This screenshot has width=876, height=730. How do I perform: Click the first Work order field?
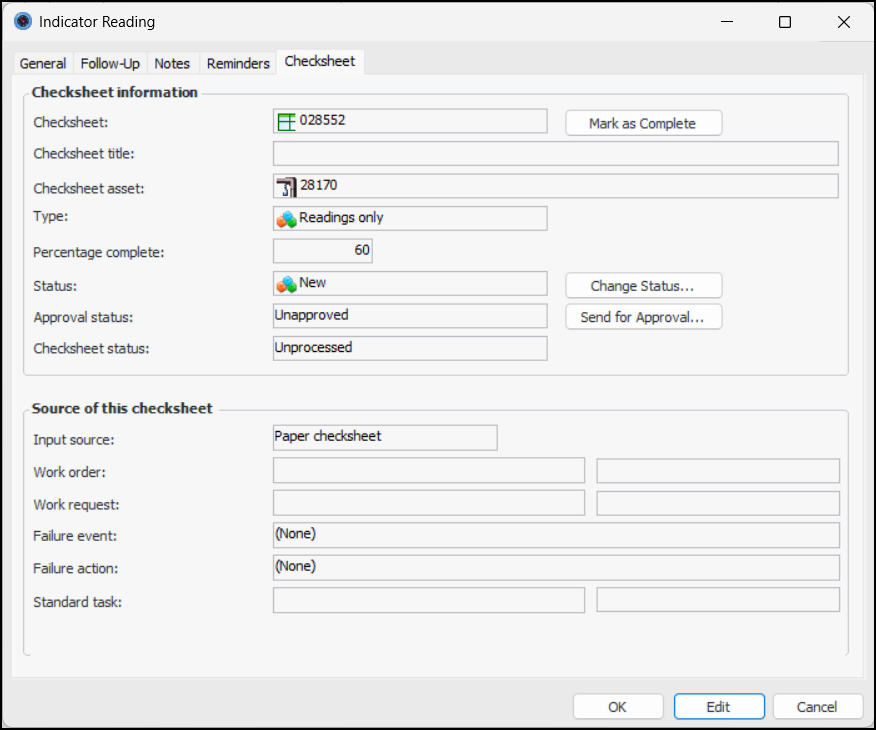point(428,471)
